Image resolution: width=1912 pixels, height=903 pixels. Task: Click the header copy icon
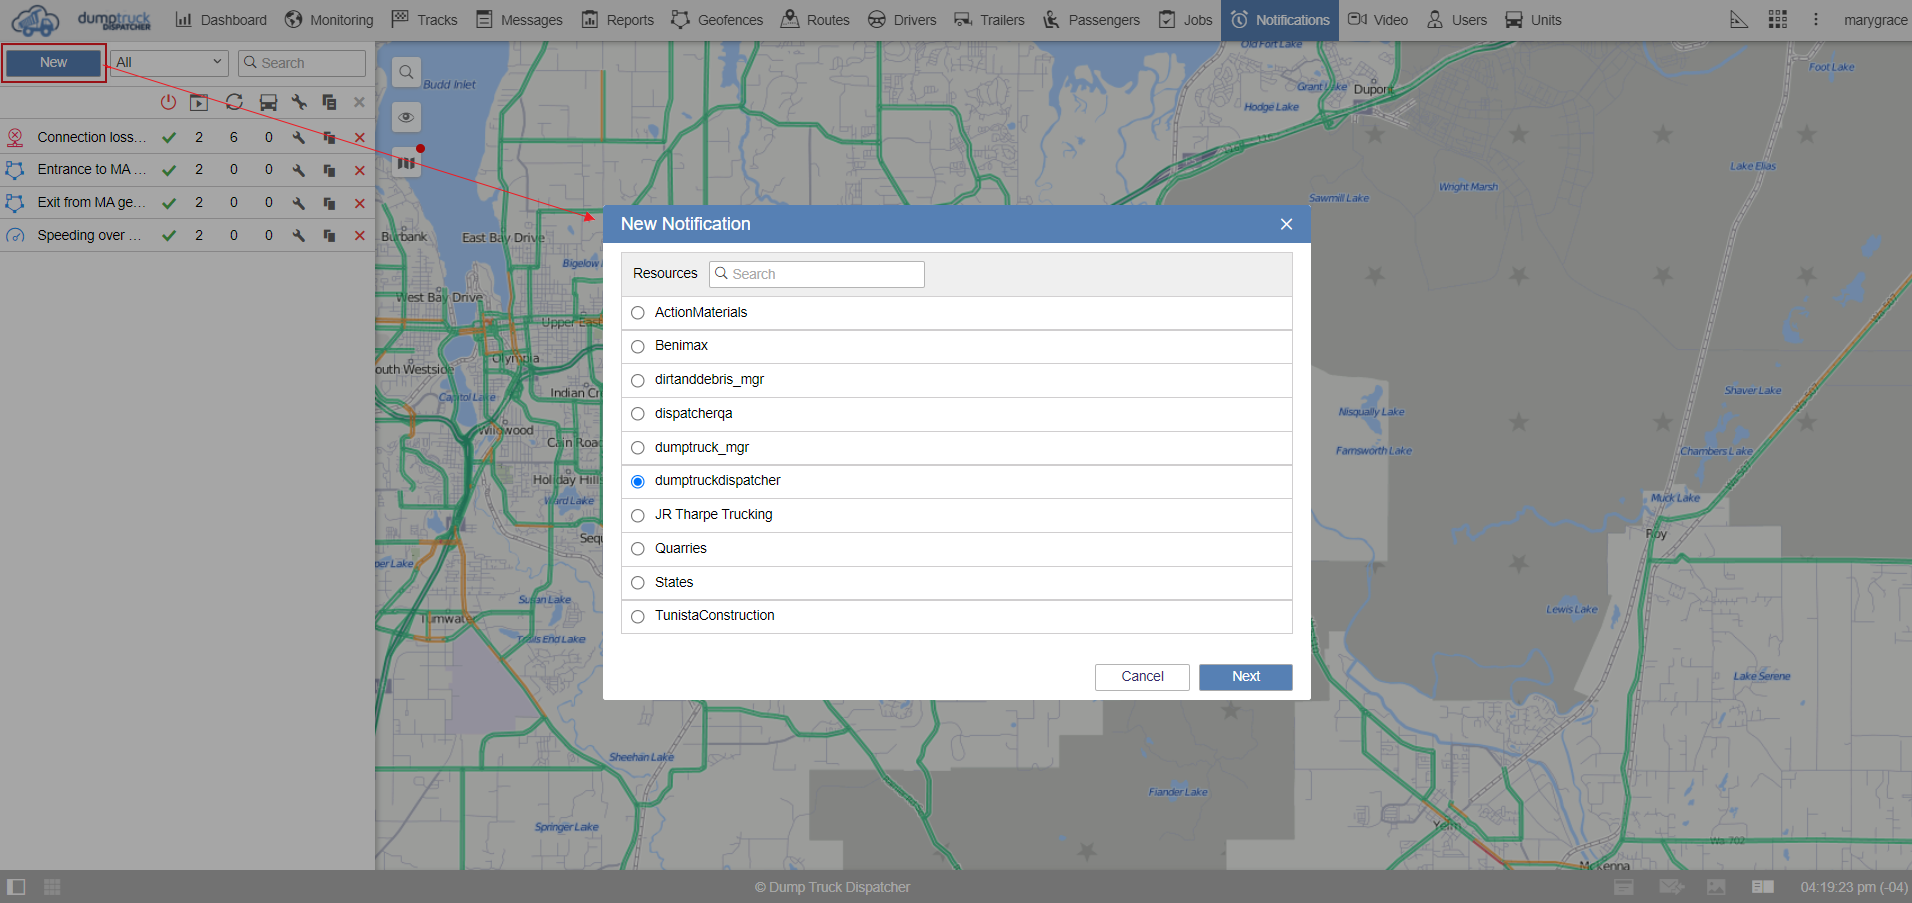(329, 102)
